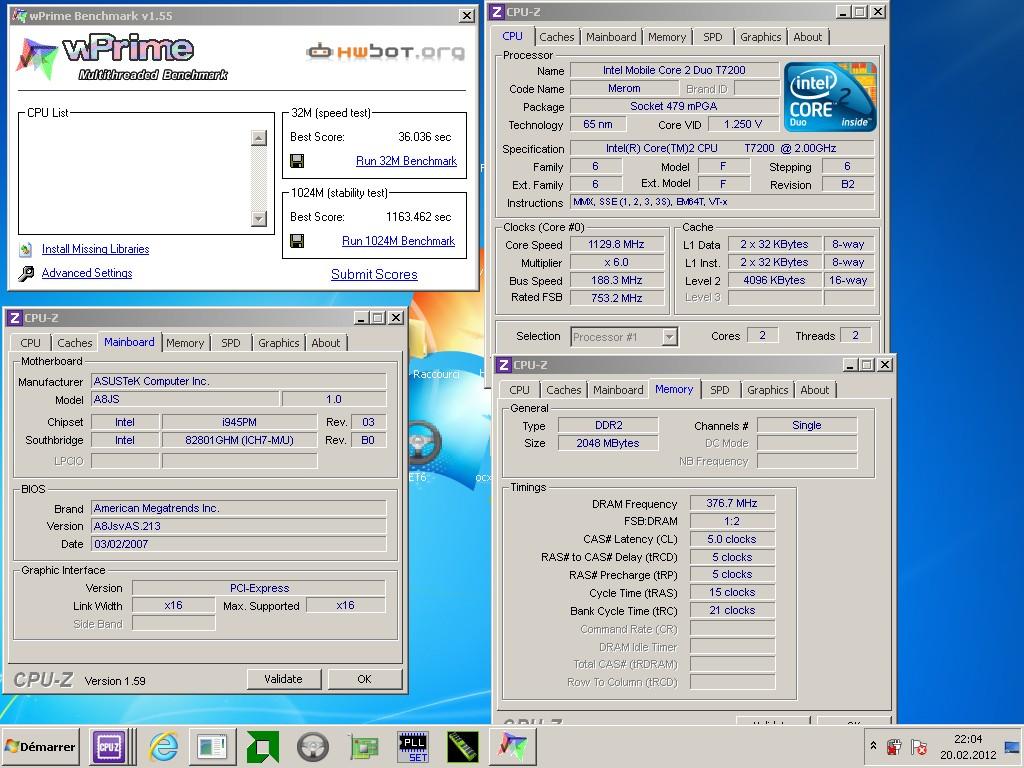This screenshot has height=768, width=1024.
Task: Click the BIOS version A8JsvAS.213 text
Action: pyautogui.click(x=127, y=526)
